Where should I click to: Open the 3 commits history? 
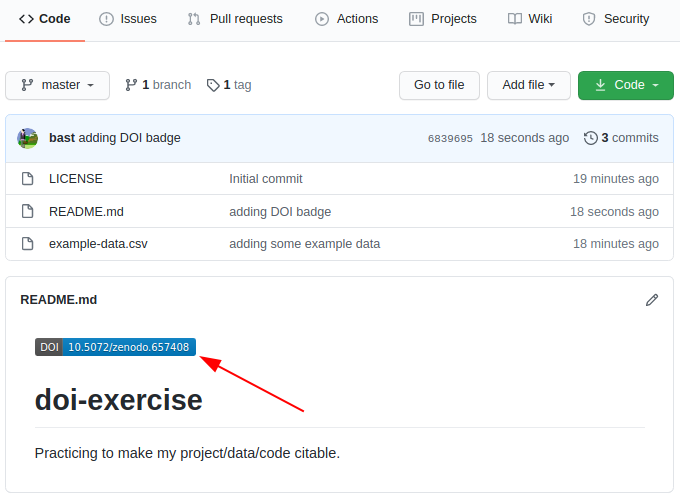click(x=621, y=138)
